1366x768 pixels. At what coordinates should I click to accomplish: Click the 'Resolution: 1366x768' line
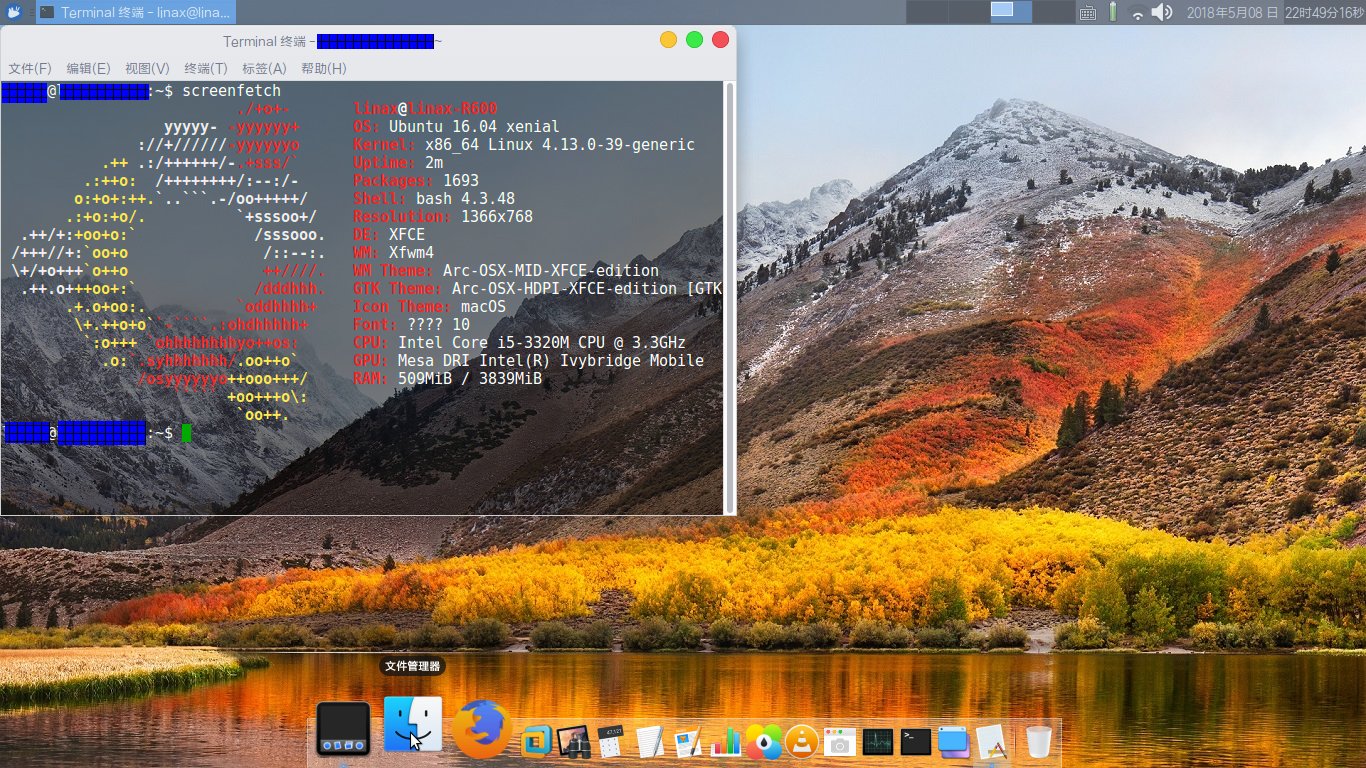(x=443, y=217)
